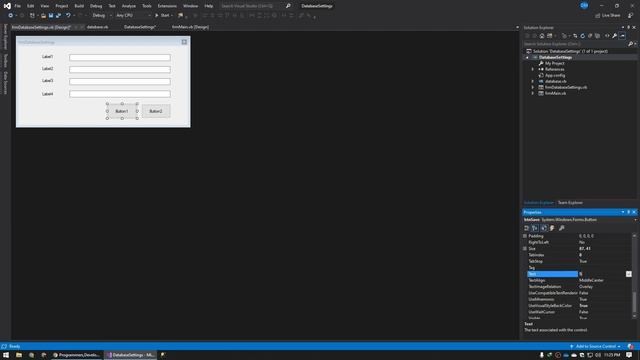Click the account avatar in title bar
The width and height of the screenshot is (640, 360).
(584, 5)
